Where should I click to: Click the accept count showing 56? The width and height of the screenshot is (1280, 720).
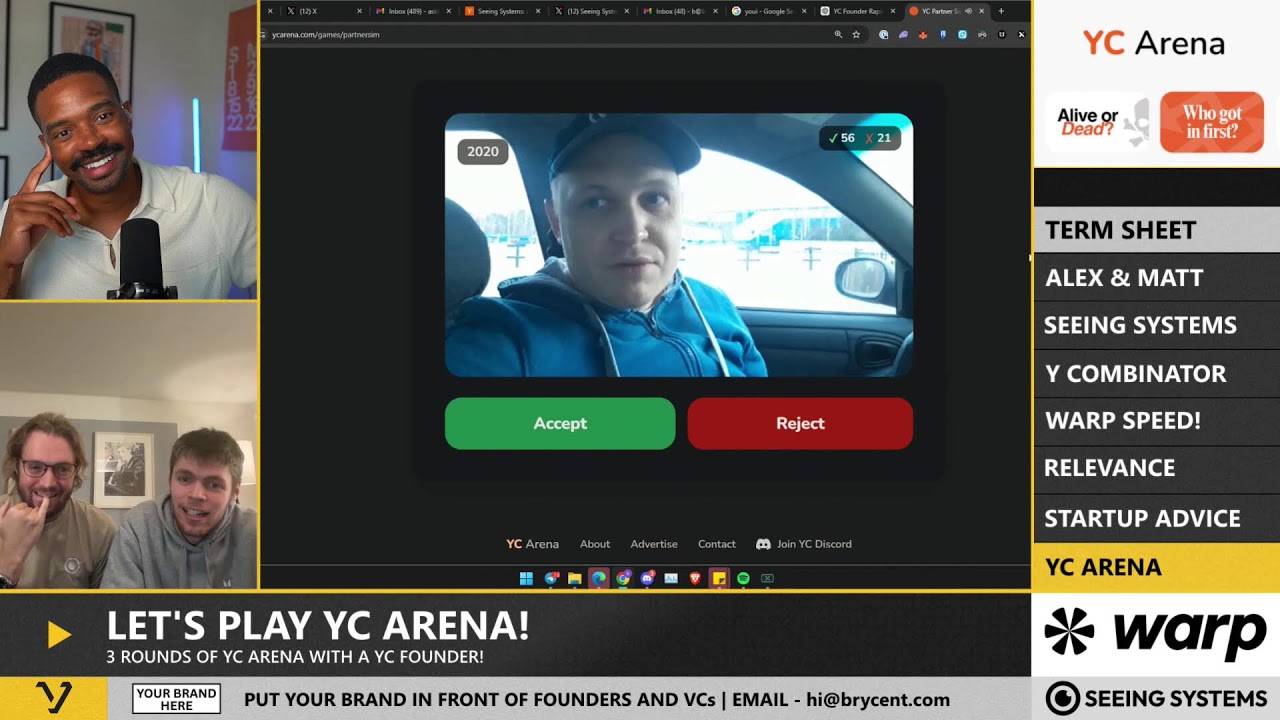tap(842, 138)
